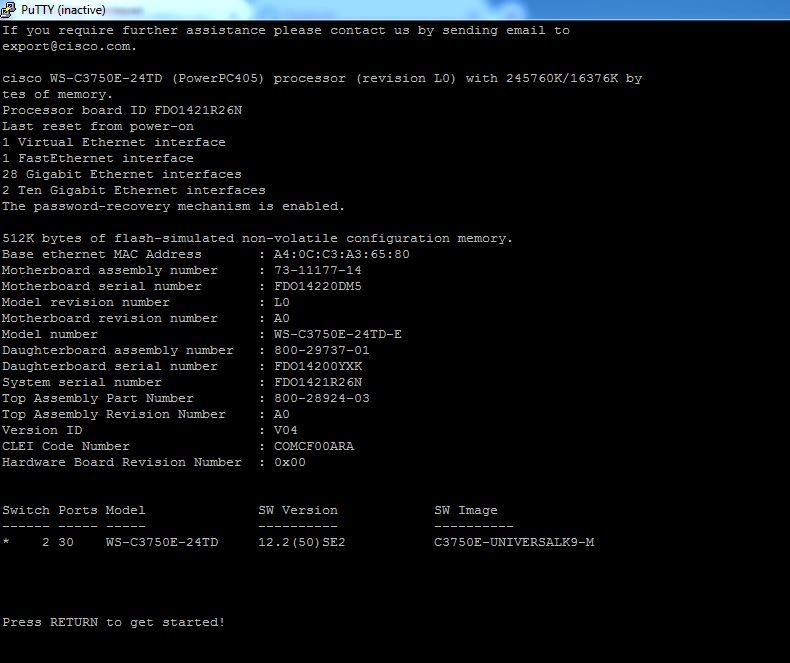Viewport: 790px width, 663px height.
Task: Click the Motherboard revision number value A0
Action: click(x=282, y=318)
